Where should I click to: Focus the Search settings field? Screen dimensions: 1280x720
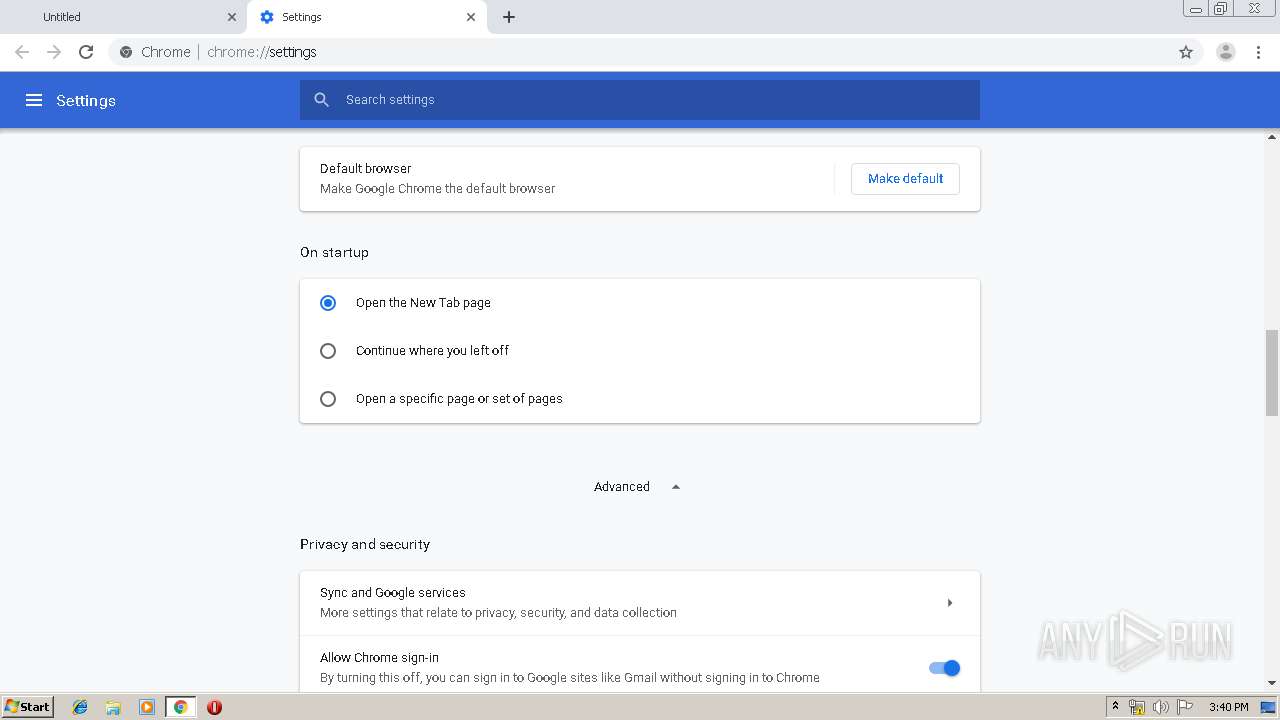tap(640, 100)
